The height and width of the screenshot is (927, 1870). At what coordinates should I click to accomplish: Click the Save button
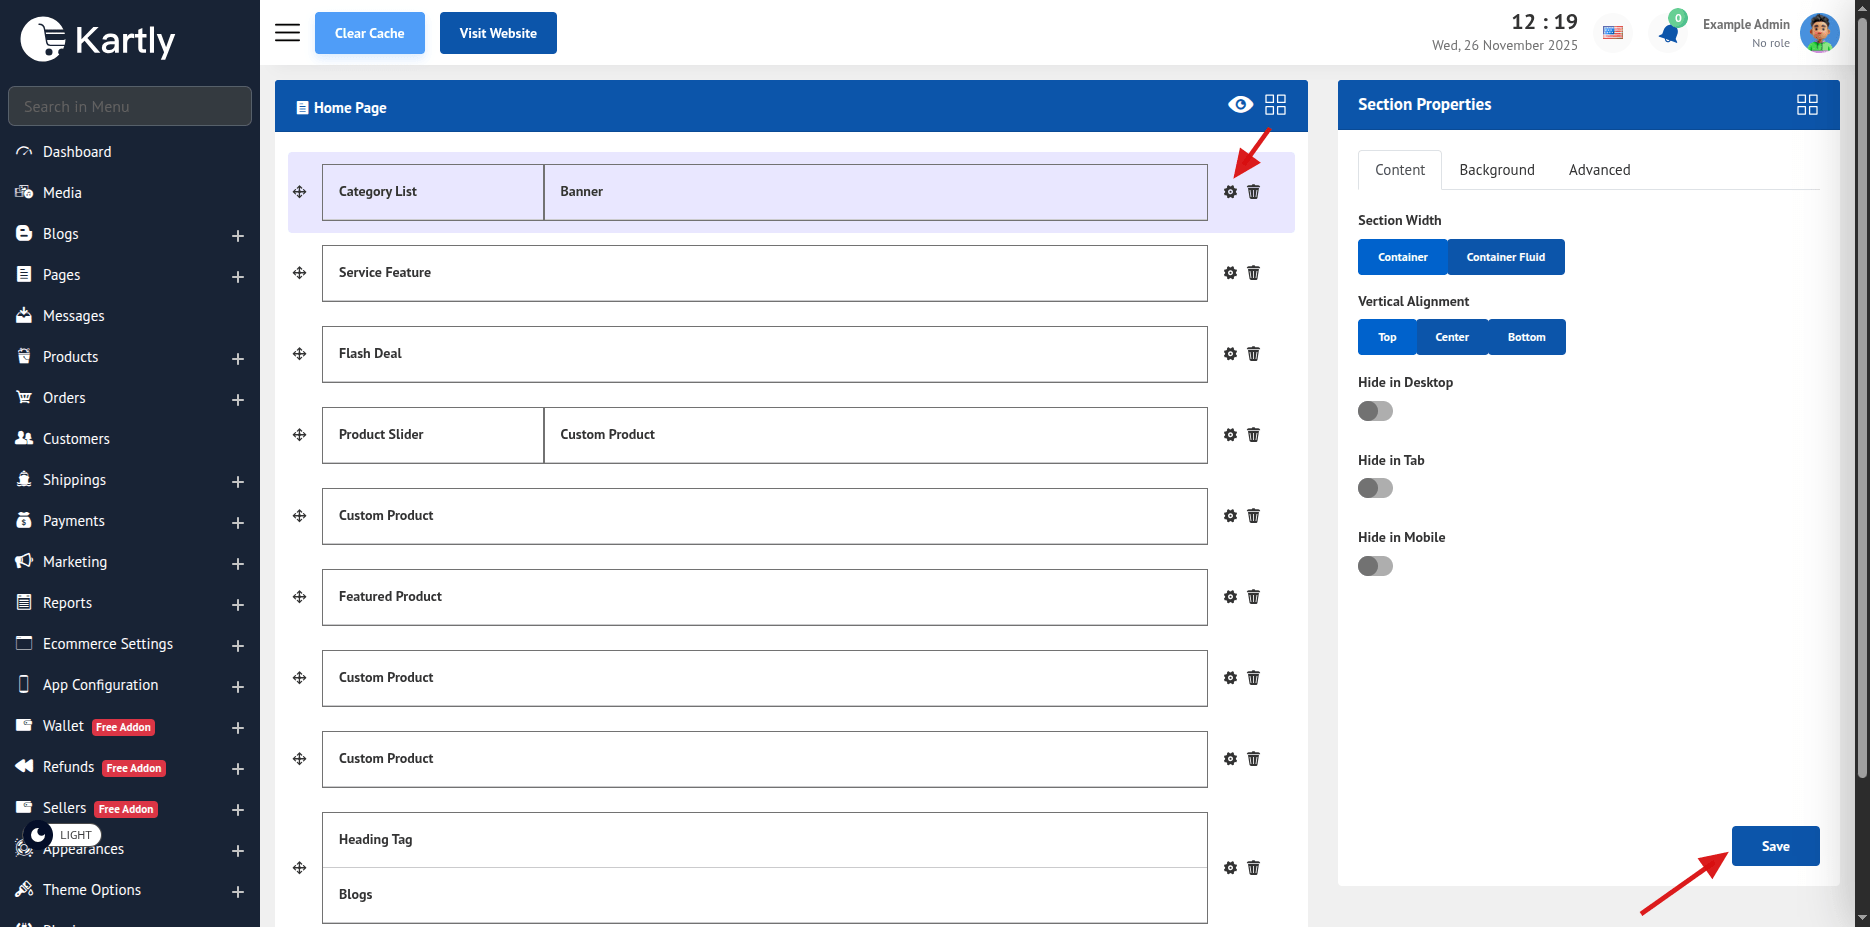coord(1775,846)
